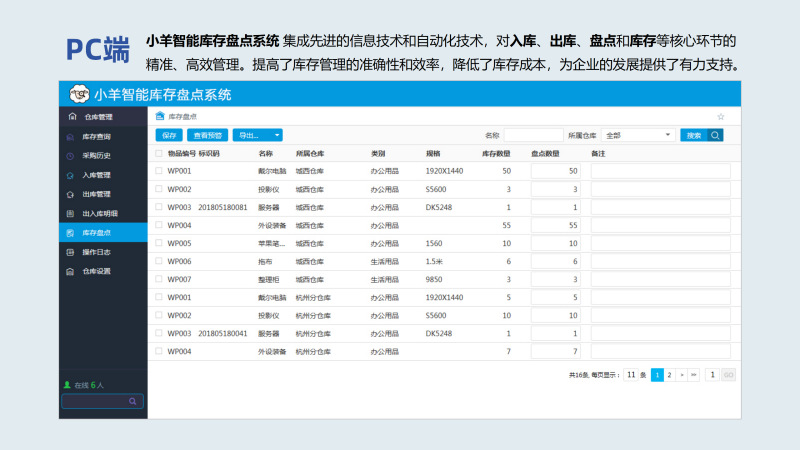Click the 出入库明细 list icon
The width and height of the screenshot is (800, 450).
[70, 213]
